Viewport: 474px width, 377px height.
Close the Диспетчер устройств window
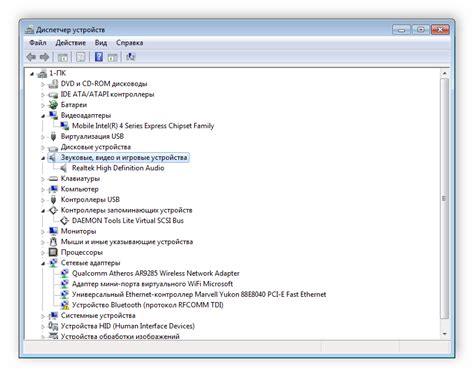pyautogui.click(x=440, y=30)
